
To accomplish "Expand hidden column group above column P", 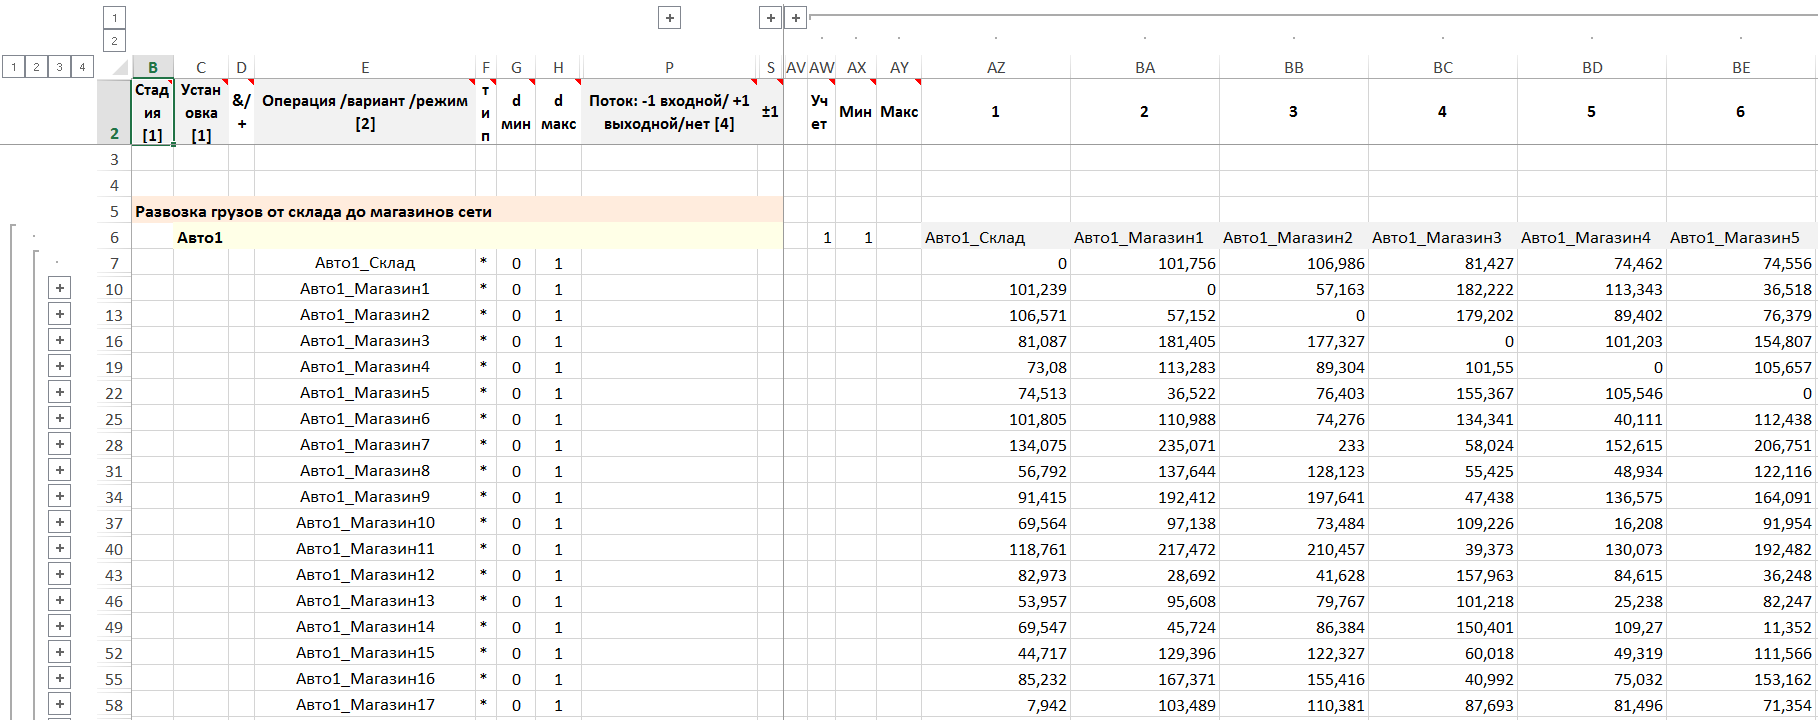I will pyautogui.click(x=669, y=17).
